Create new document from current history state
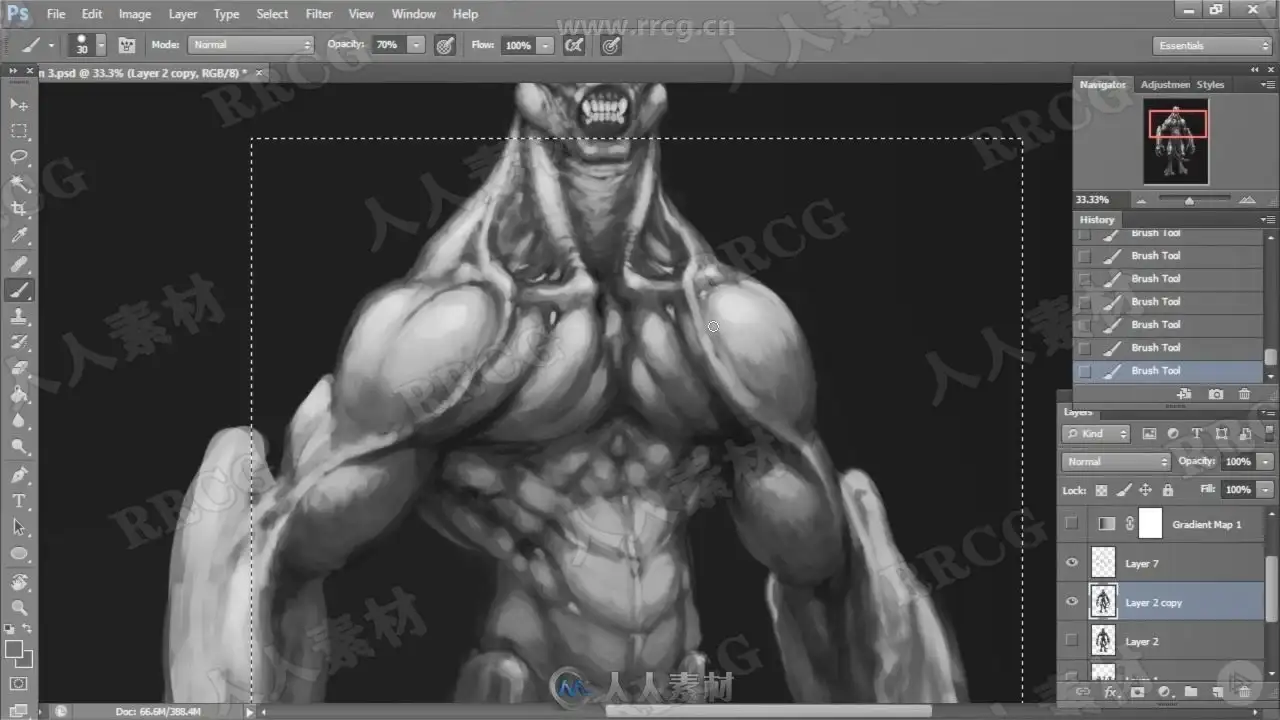The image size is (1280, 720). coord(1185,395)
